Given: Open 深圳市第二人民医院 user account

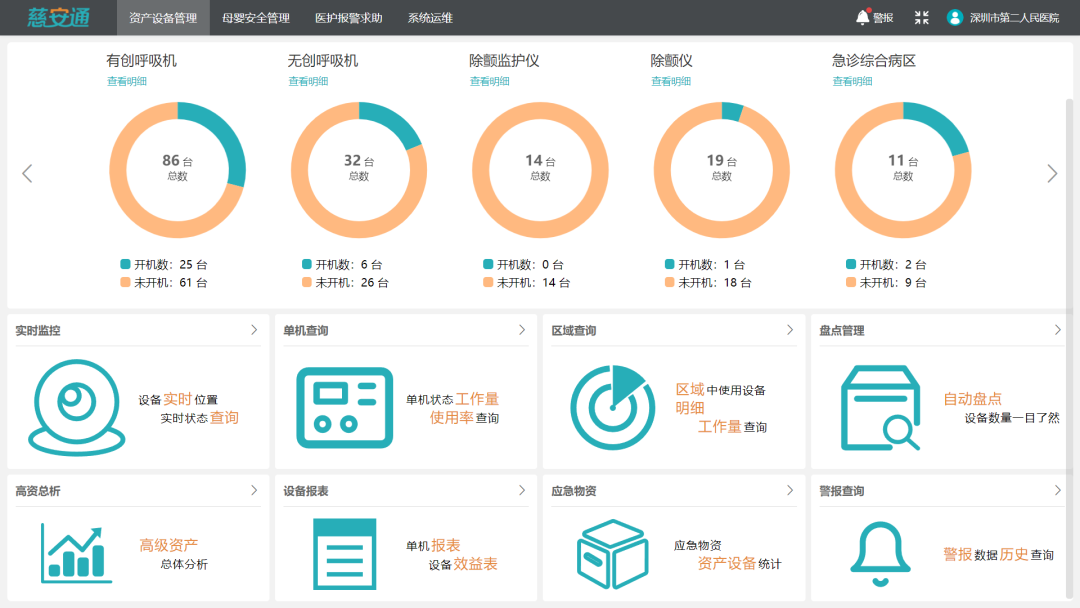Looking at the screenshot, I should [1003, 18].
